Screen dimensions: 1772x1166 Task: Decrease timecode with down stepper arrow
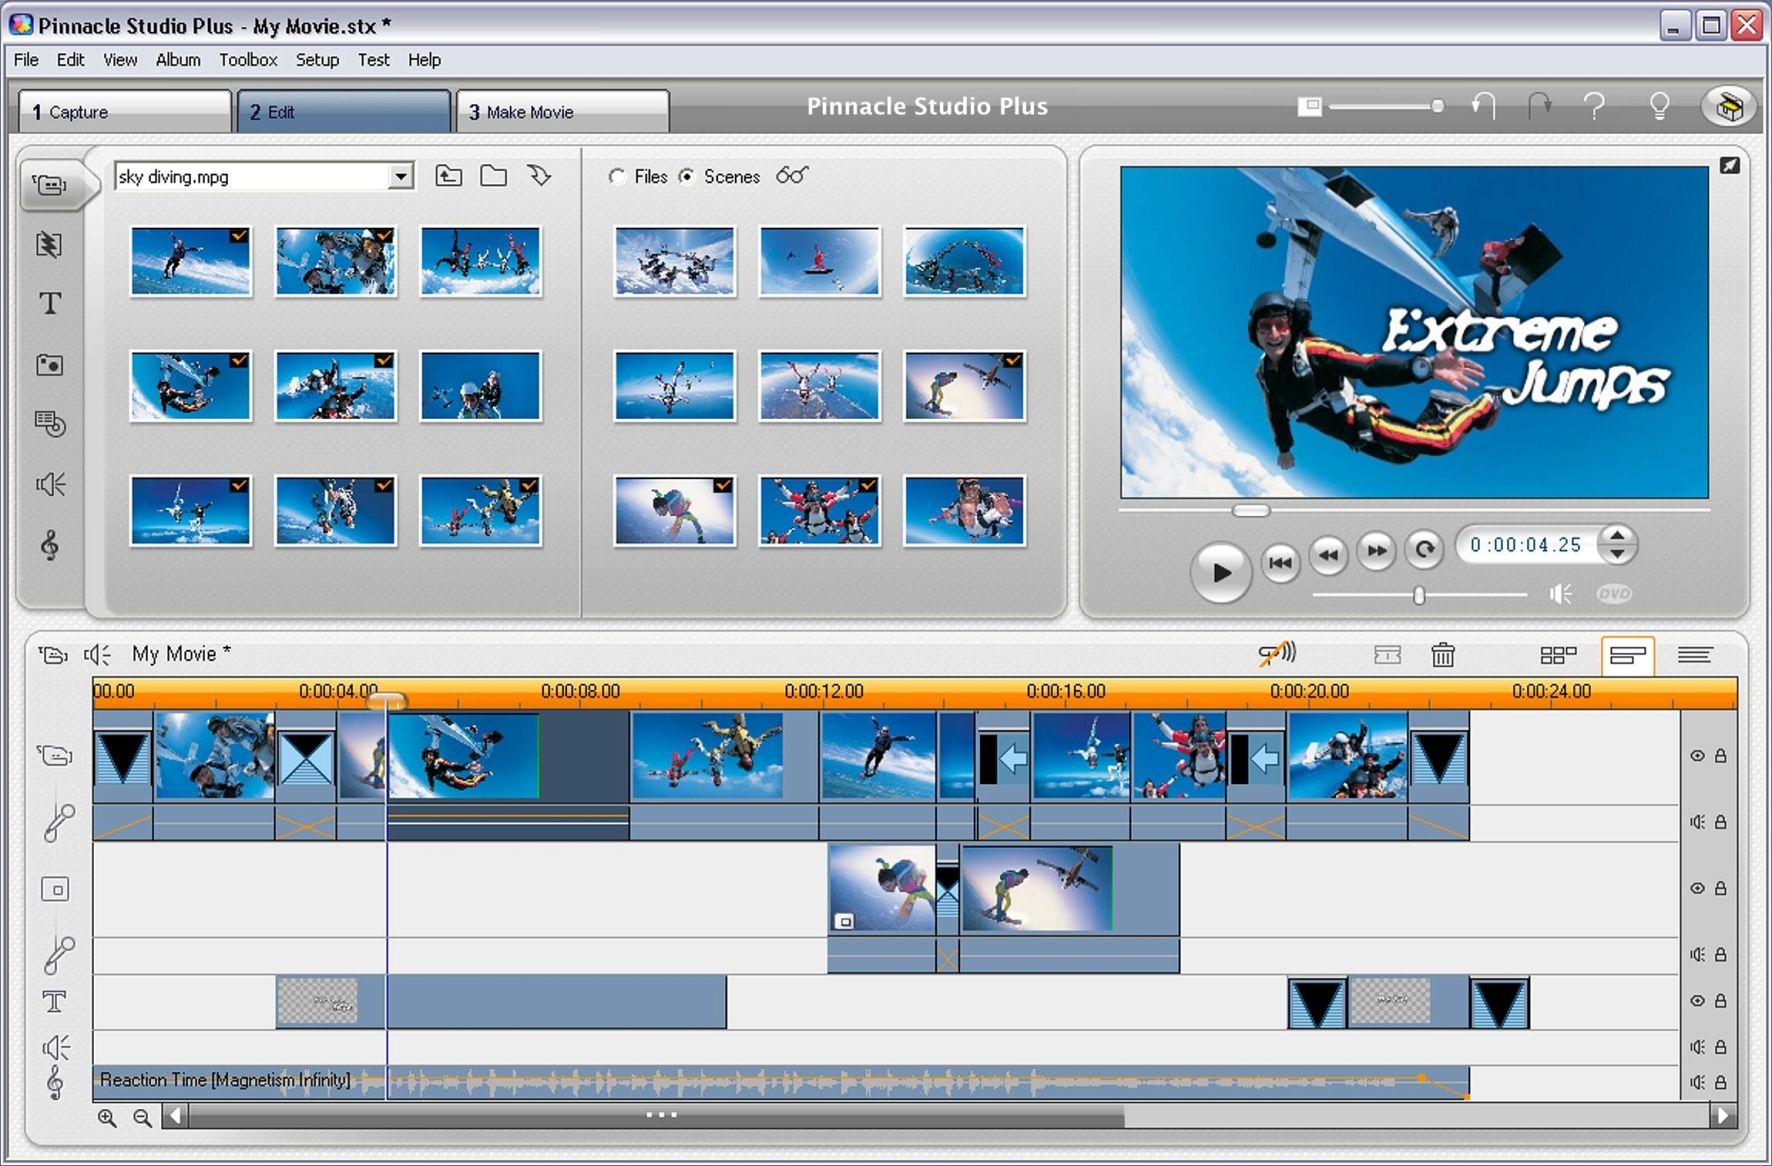(1617, 553)
